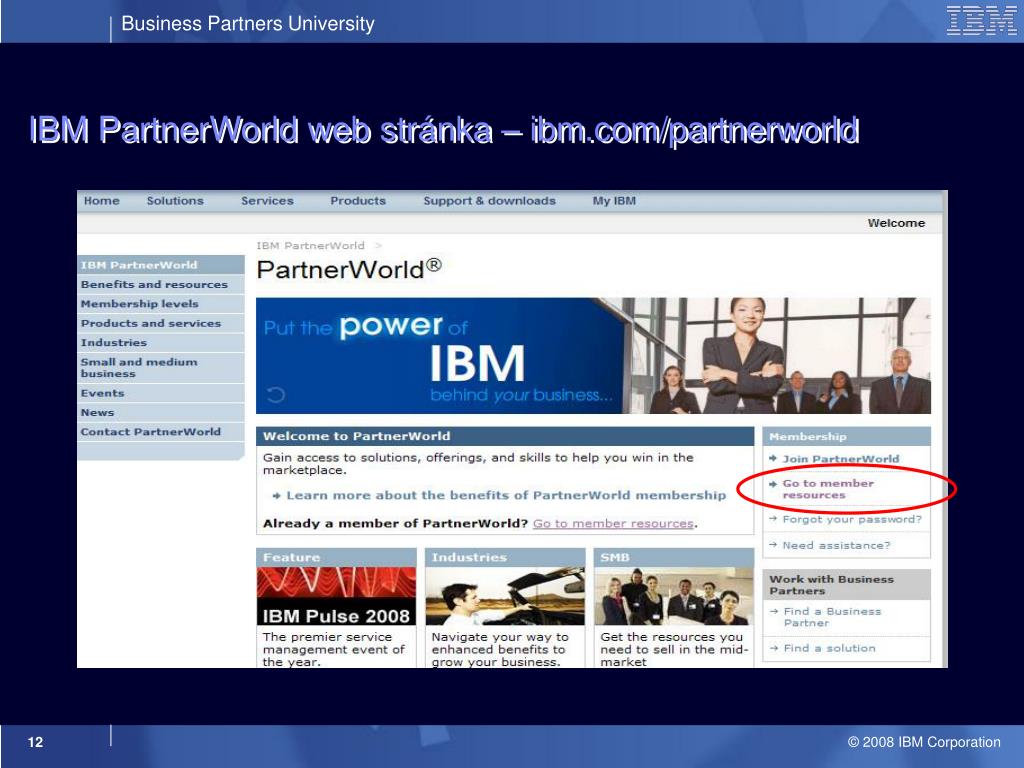The image size is (1024, 768).
Task: Click the circled Go to member resources link
Action: click(827, 489)
